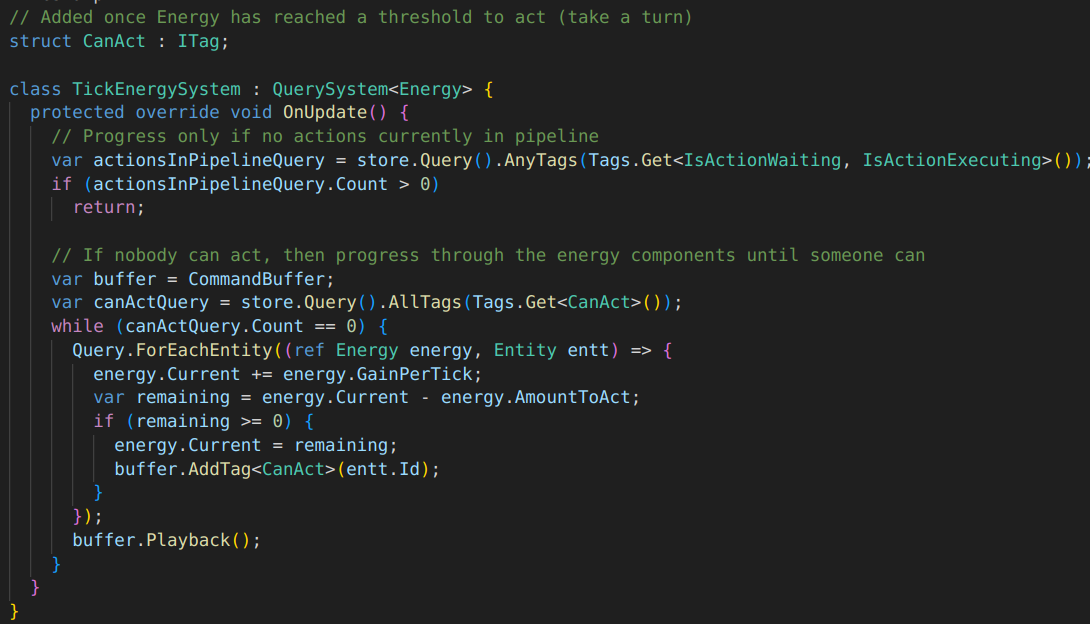Click the canActQuery variable declaration
This screenshot has height=624, width=1090.
pyautogui.click(x=151, y=303)
